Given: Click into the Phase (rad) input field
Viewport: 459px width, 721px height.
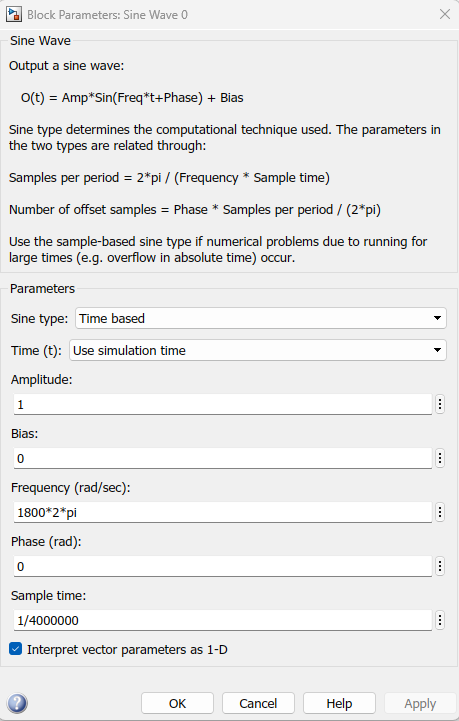Looking at the screenshot, I should coord(223,566).
